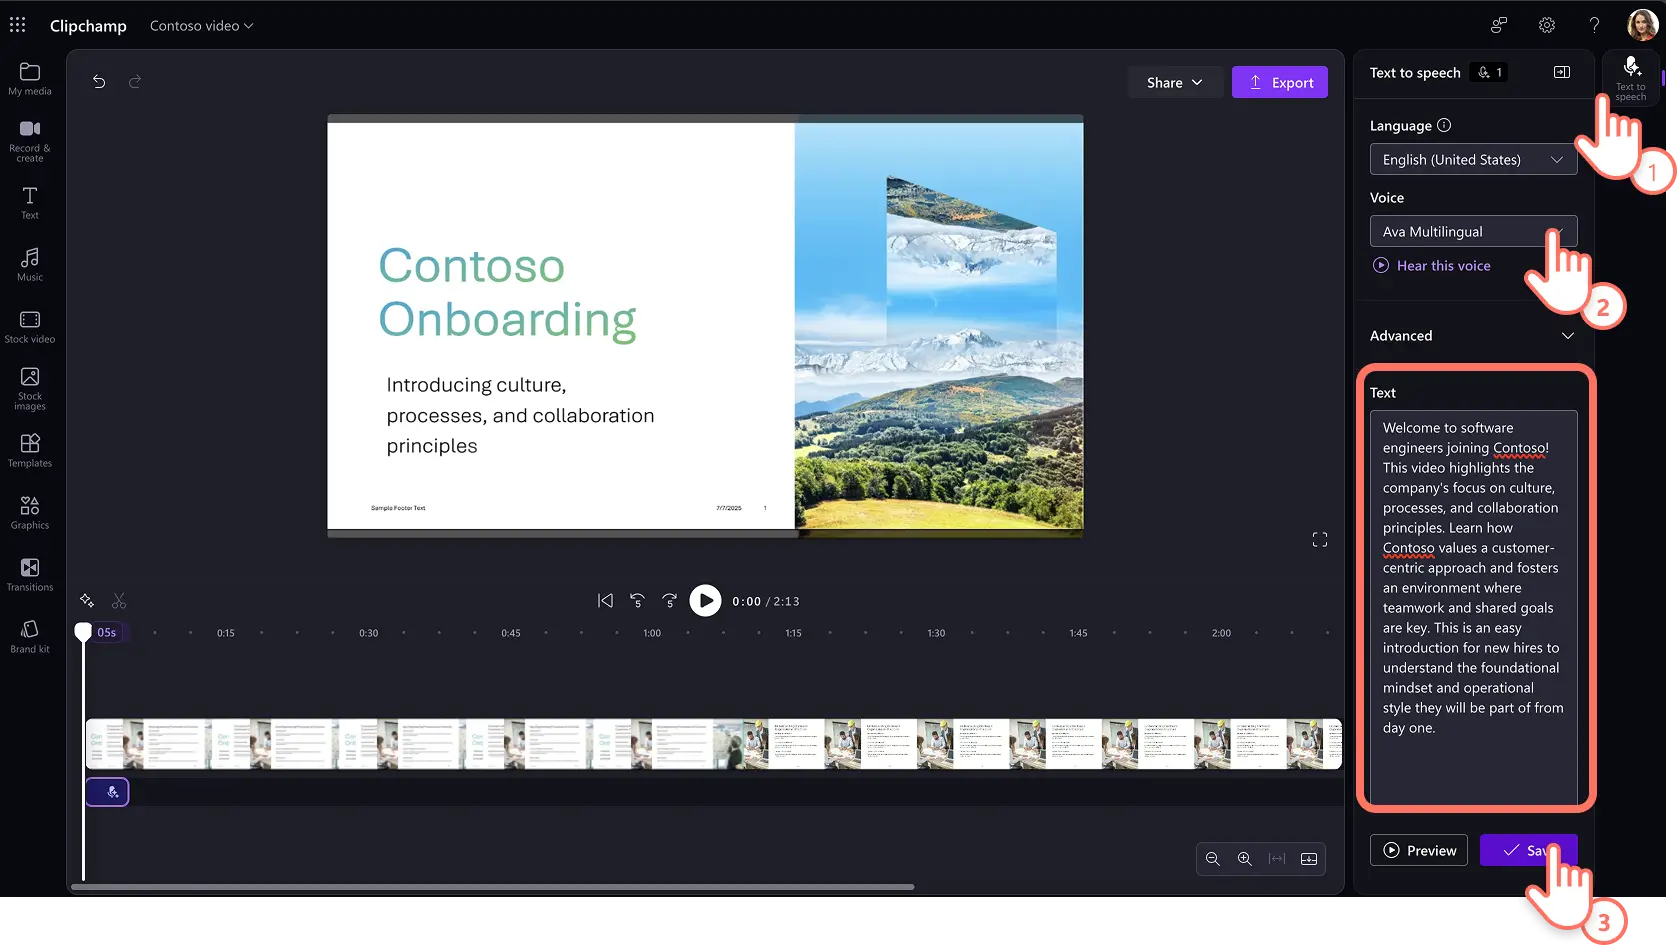Viewport: 1677px width, 946px height.
Task: Click the Export button
Action: click(1280, 82)
